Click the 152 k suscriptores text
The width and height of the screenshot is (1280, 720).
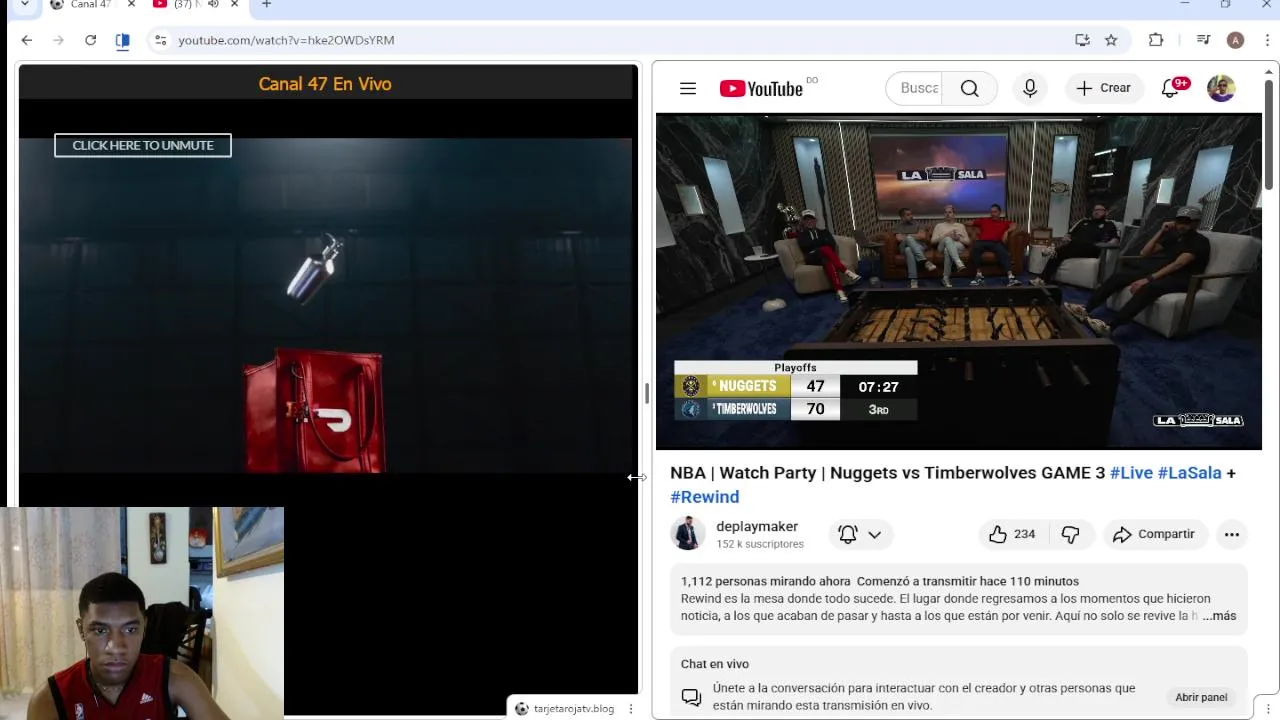pyautogui.click(x=760, y=544)
